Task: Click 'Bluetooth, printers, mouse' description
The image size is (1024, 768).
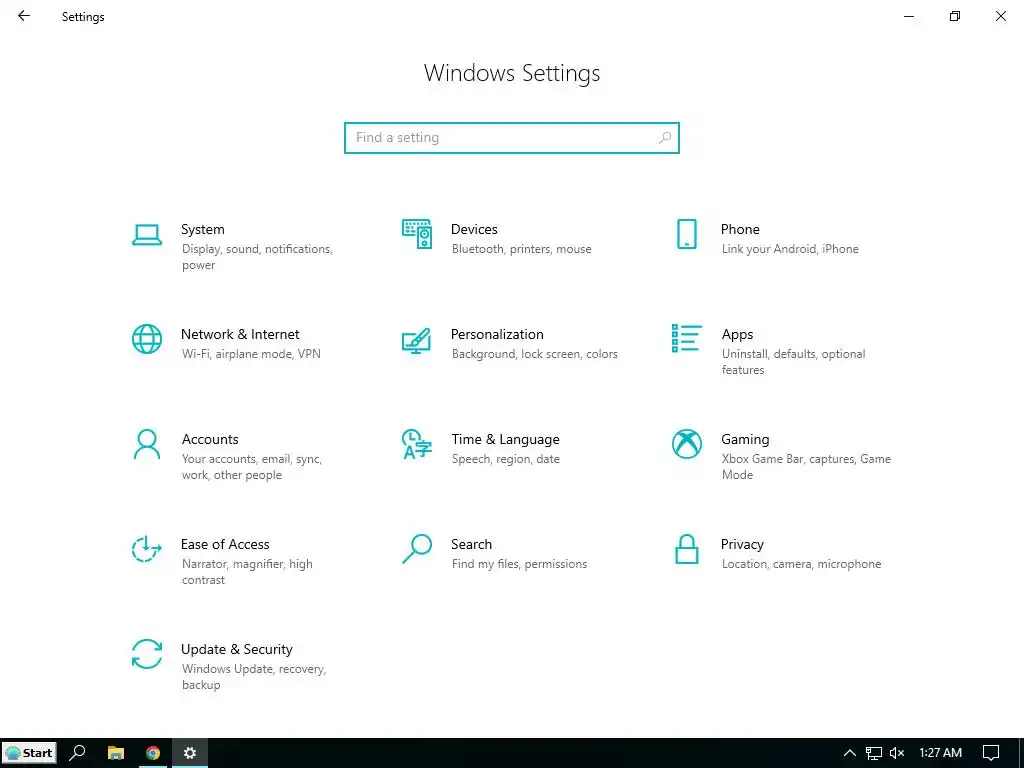Action: tap(521, 249)
